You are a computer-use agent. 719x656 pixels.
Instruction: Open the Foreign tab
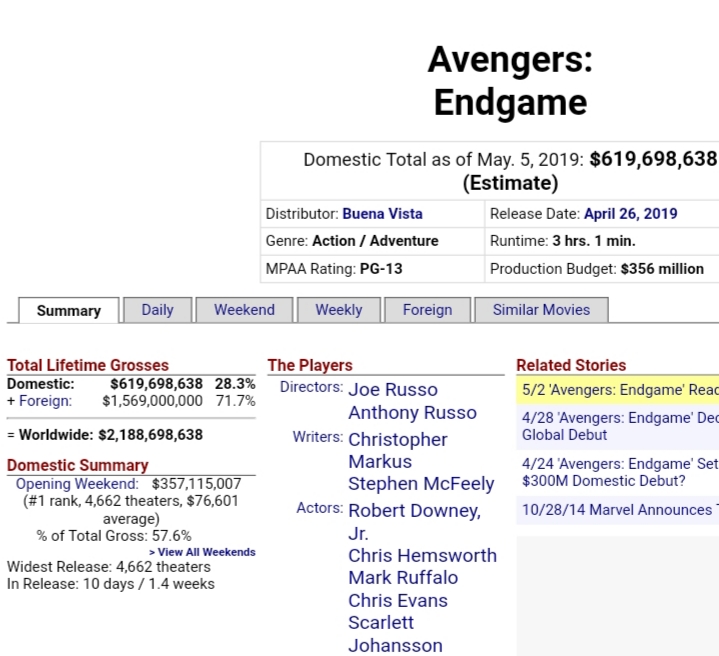point(427,310)
